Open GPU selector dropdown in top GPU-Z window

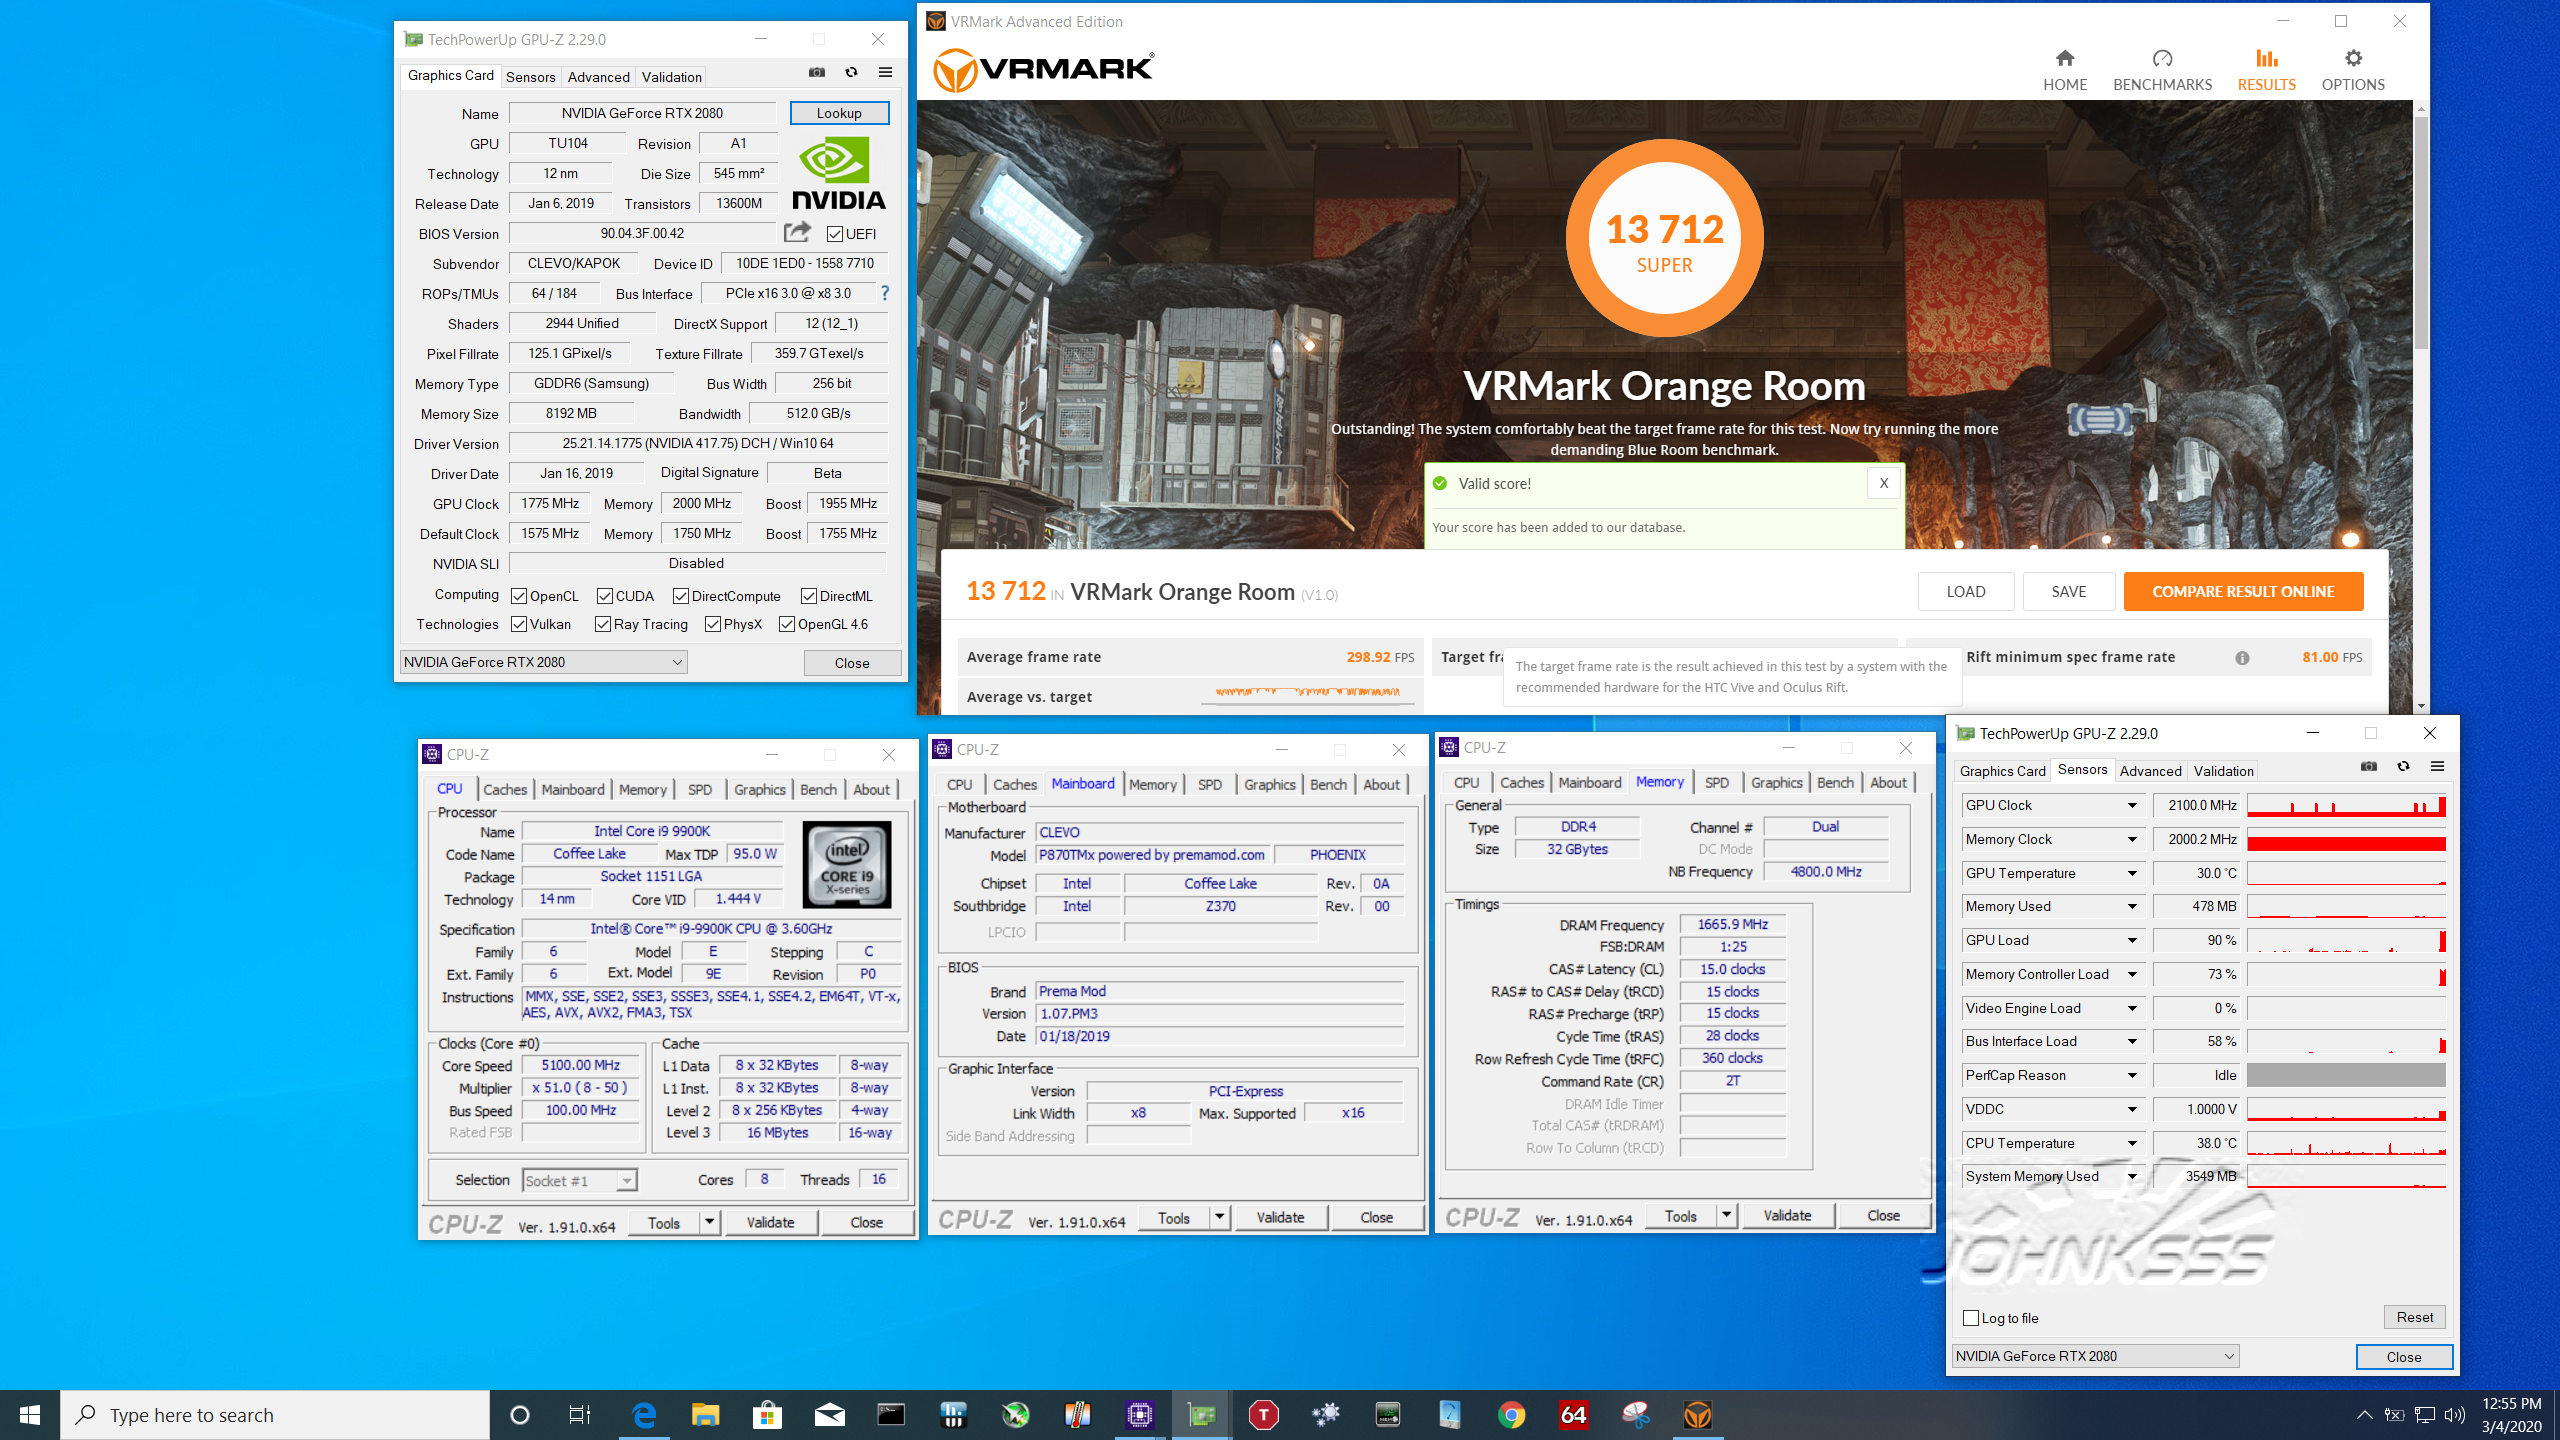[x=543, y=662]
